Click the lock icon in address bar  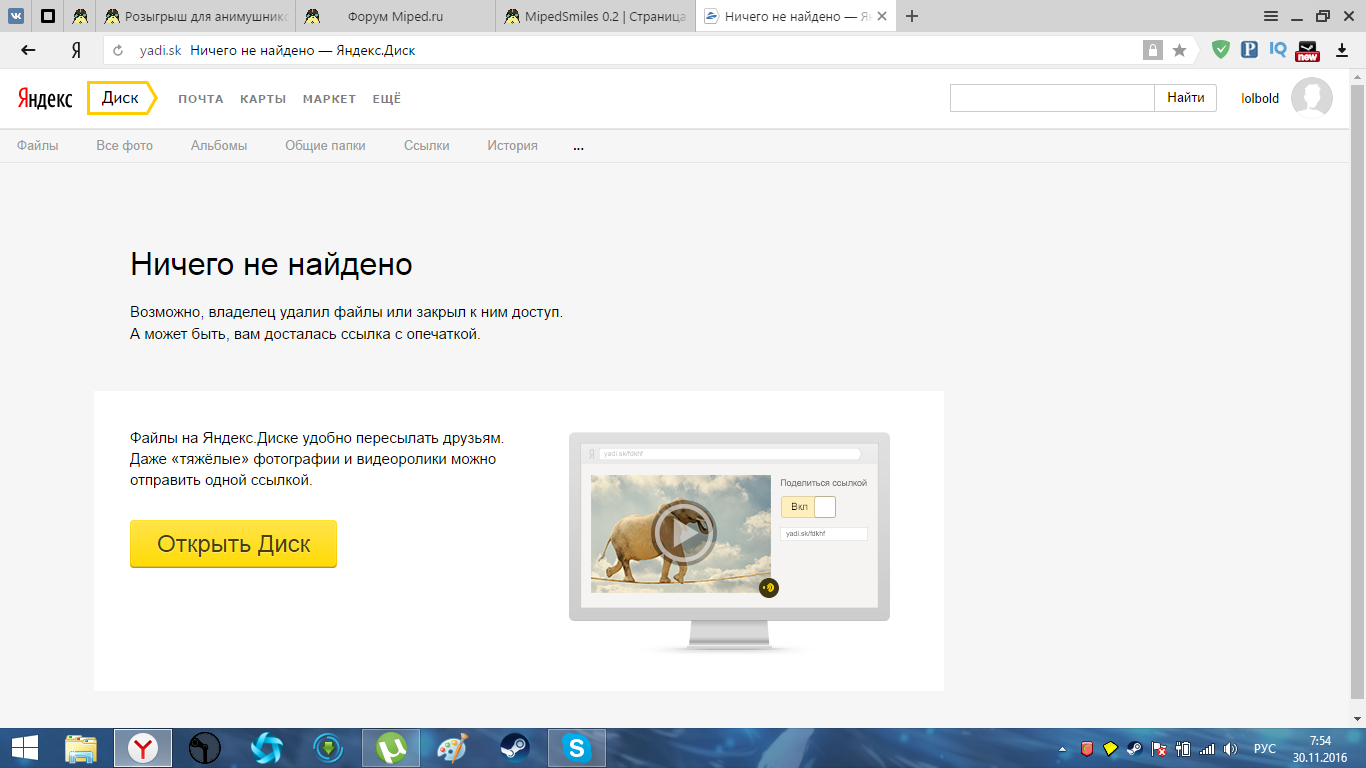point(1153,50)
